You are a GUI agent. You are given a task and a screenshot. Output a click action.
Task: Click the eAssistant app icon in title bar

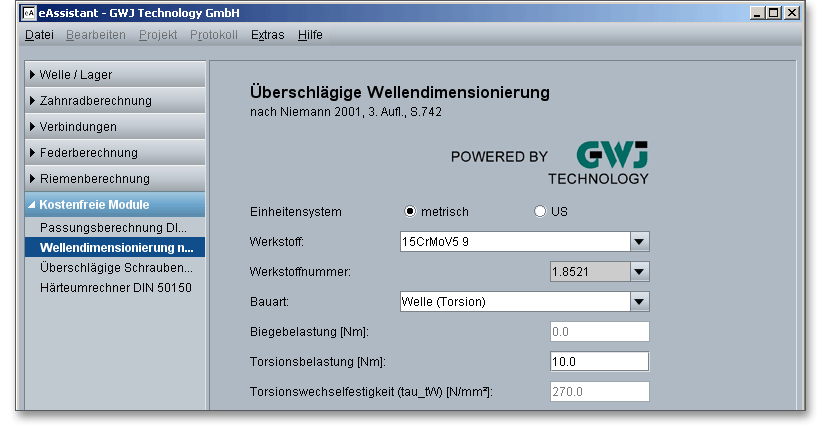pos(28,13)
